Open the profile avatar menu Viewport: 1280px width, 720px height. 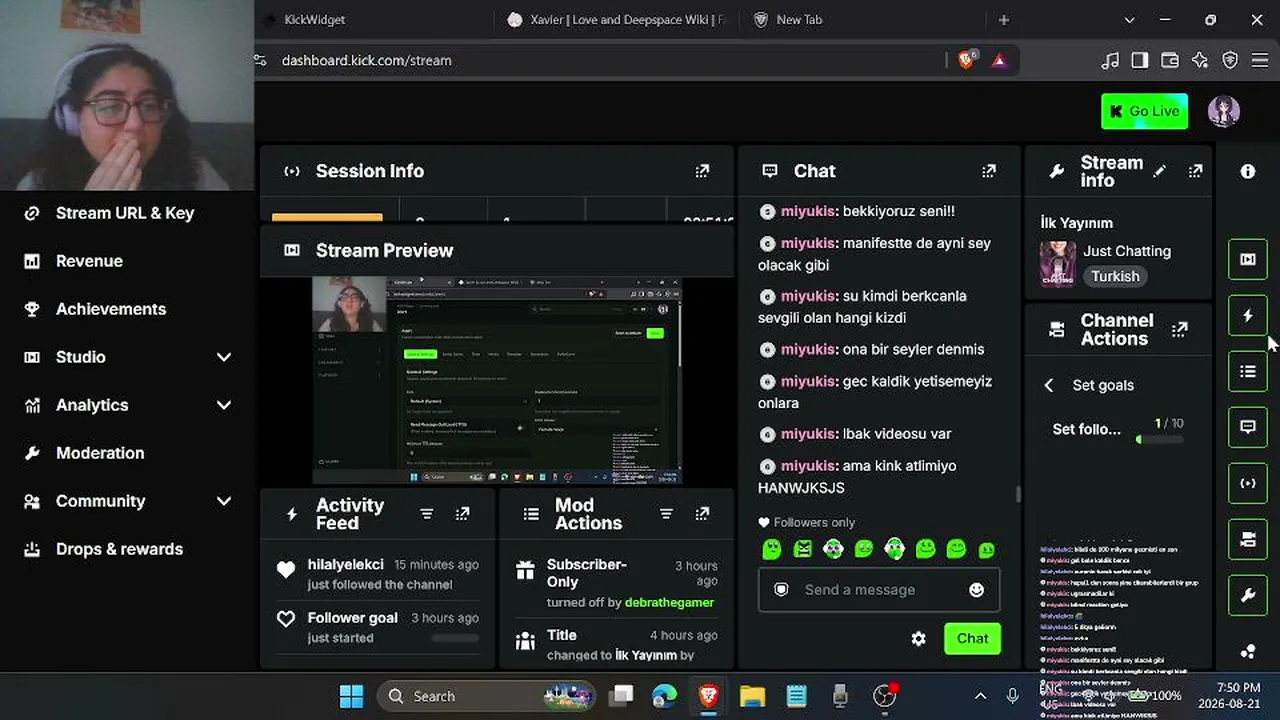1224,111
